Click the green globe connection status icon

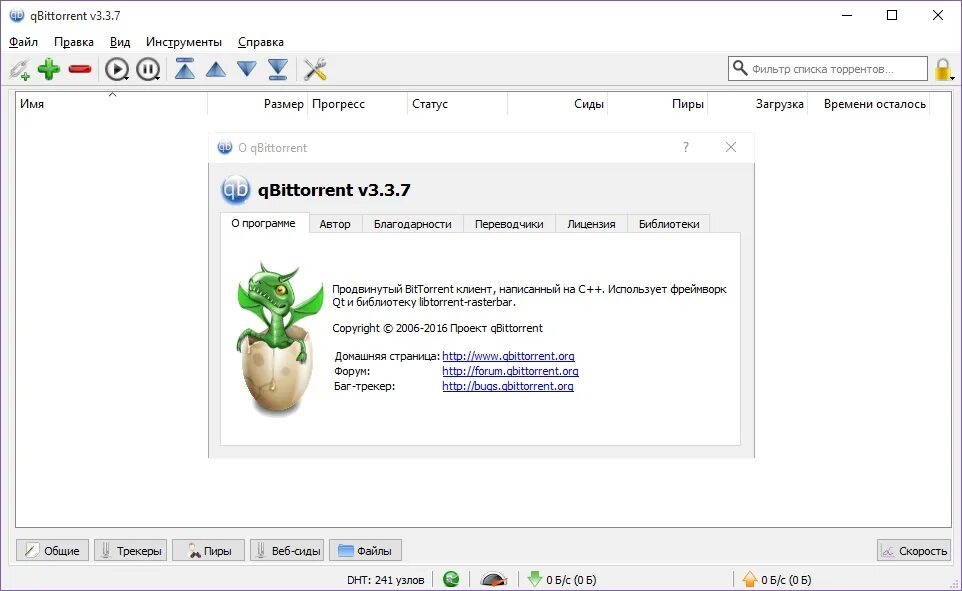pos(451,579)
